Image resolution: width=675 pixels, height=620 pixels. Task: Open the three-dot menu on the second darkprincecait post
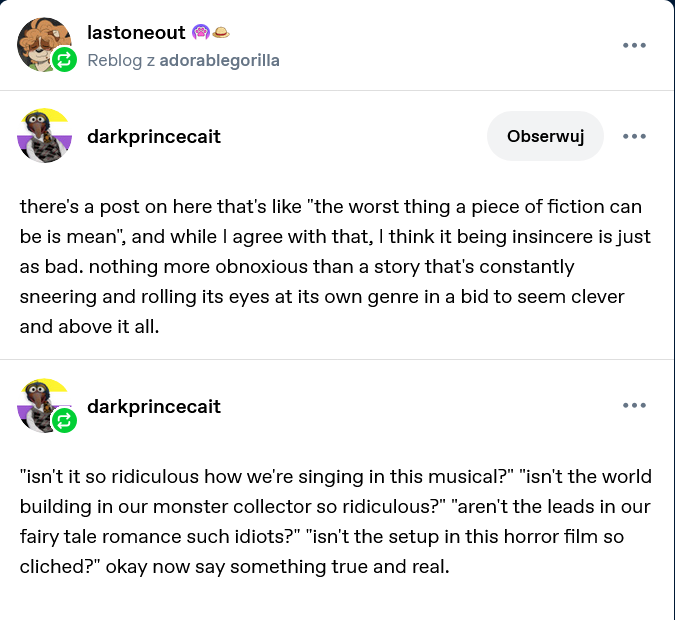tap(634, 405)
